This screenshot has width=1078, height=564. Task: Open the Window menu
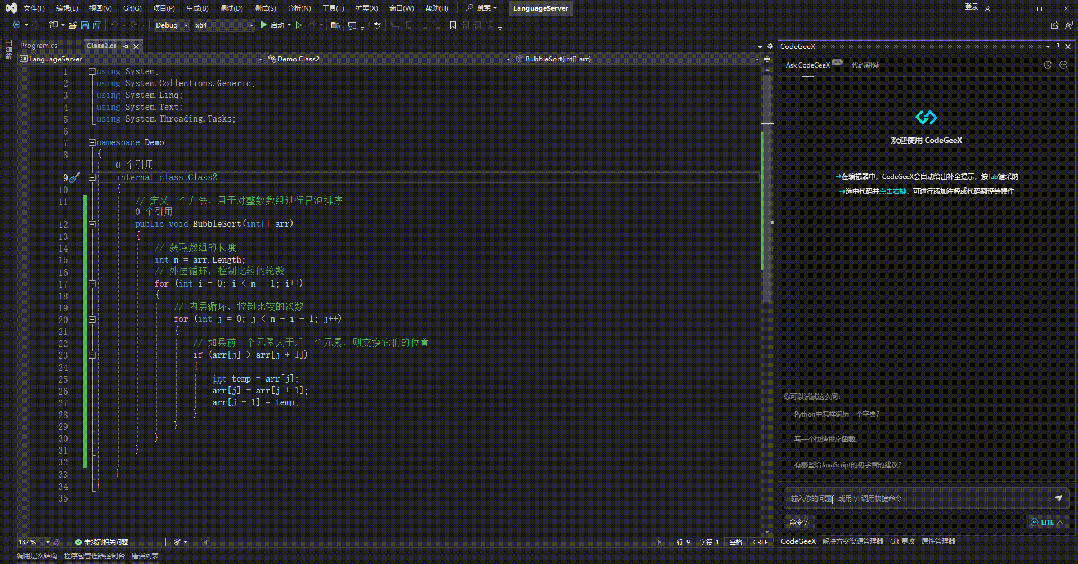pyautogui.click(x=401, y=8)
